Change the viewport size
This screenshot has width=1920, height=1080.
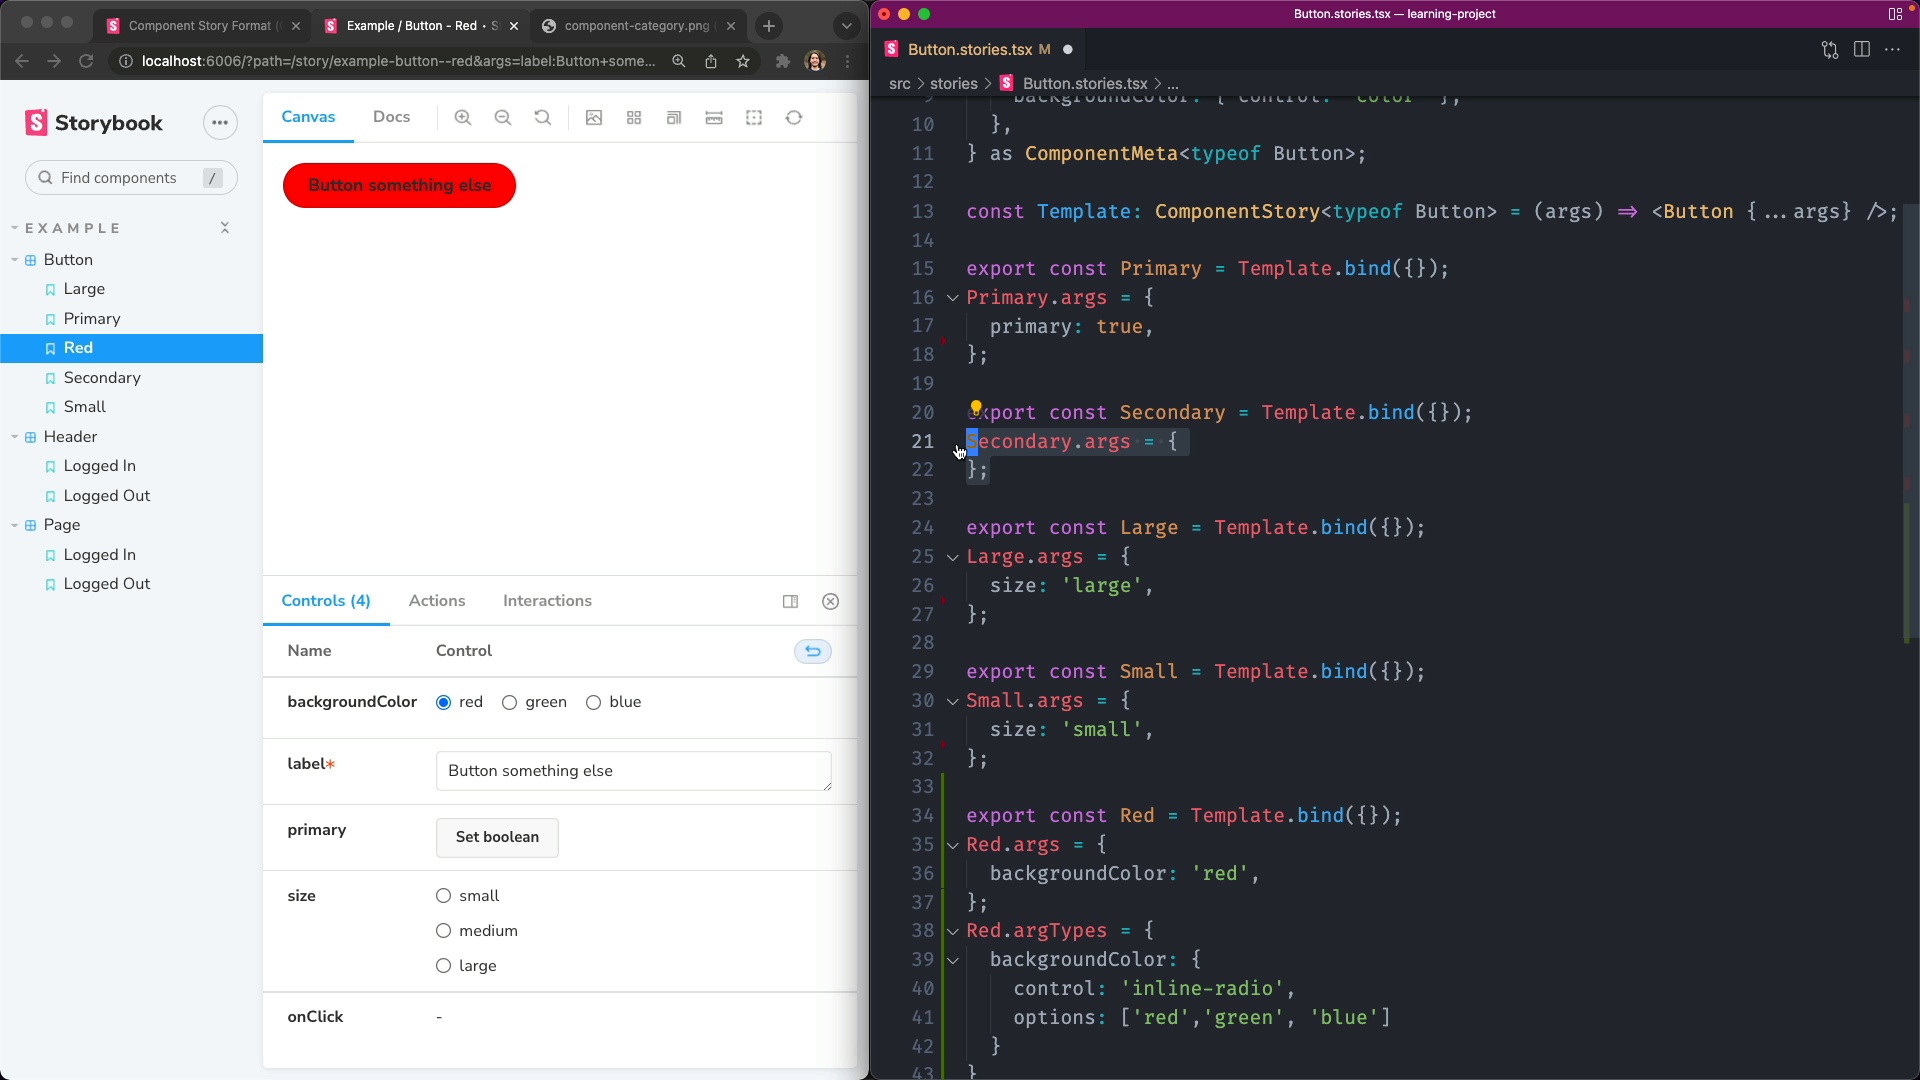(x=674, y=118)
